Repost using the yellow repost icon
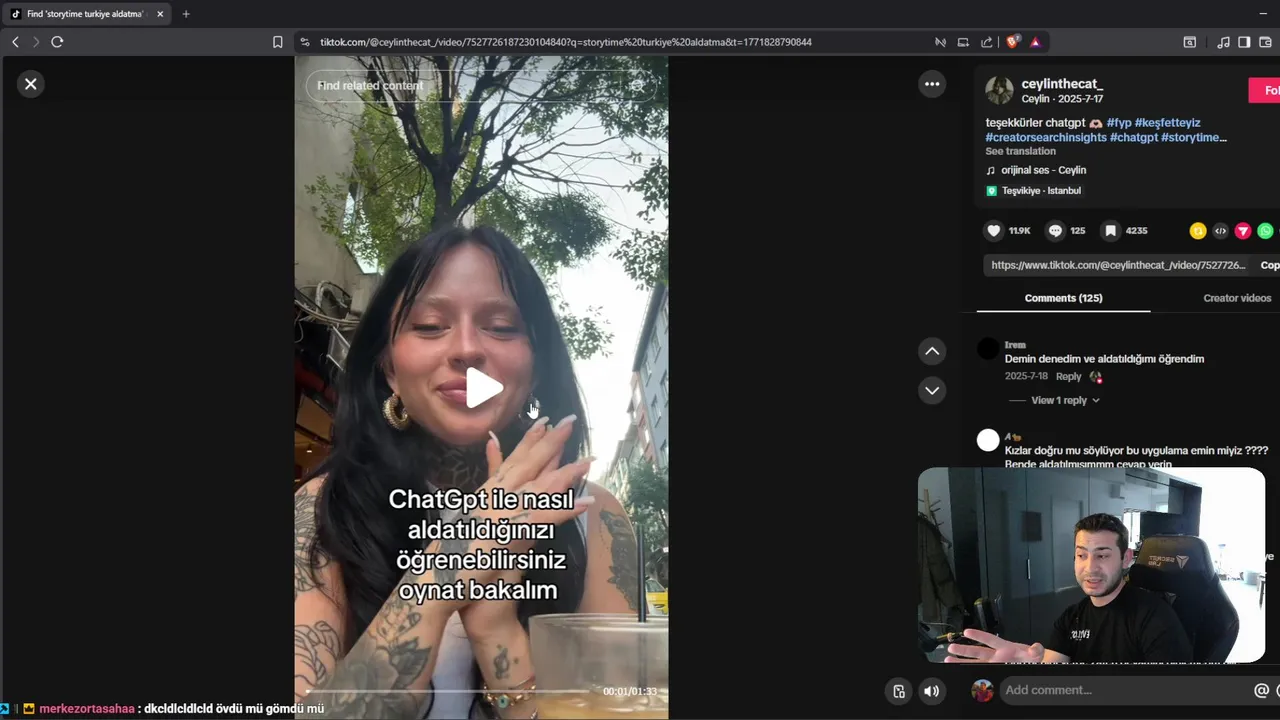Image resolution: width=1280 pixels, height=720 pixels. (x=1198, y=231)
